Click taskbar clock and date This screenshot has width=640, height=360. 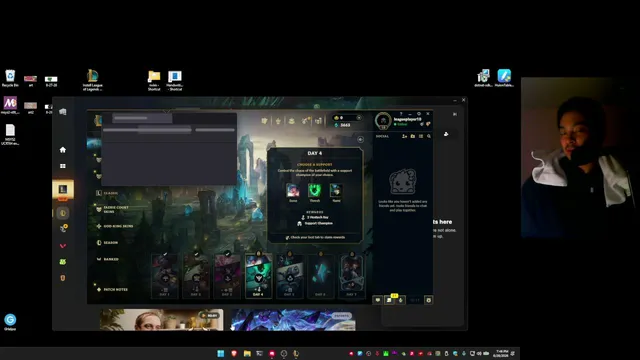[x=501, y=353]
